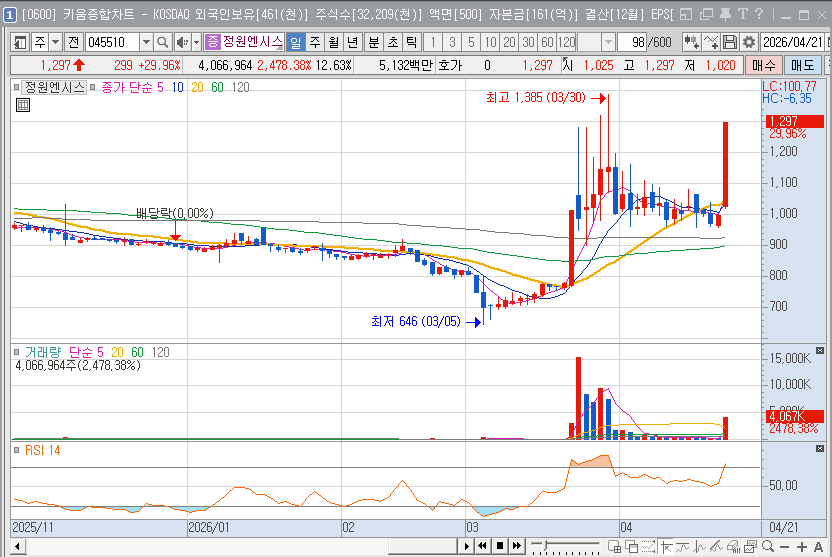The width and height of the screenshot is (832, 557).
Task: Select interval preset 120
Action: pyautogui.click(x=566, y=42)
